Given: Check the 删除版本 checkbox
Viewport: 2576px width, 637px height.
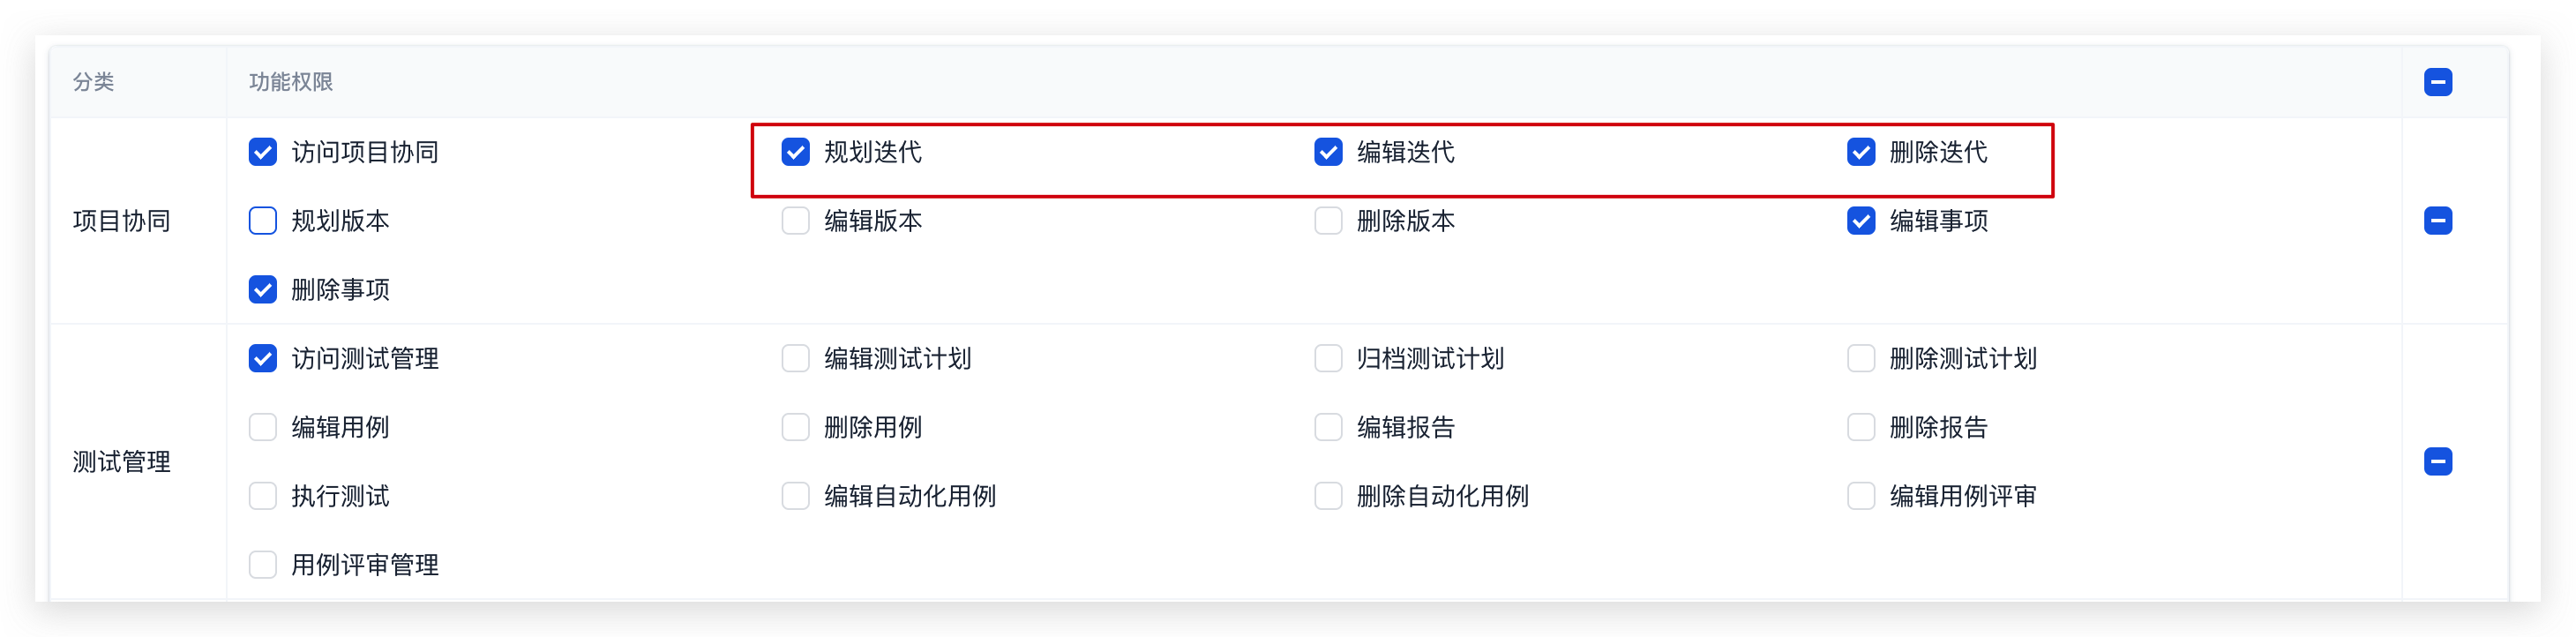Looking at the screenshot, I should pyautogui.click(x=1328, y=220).
